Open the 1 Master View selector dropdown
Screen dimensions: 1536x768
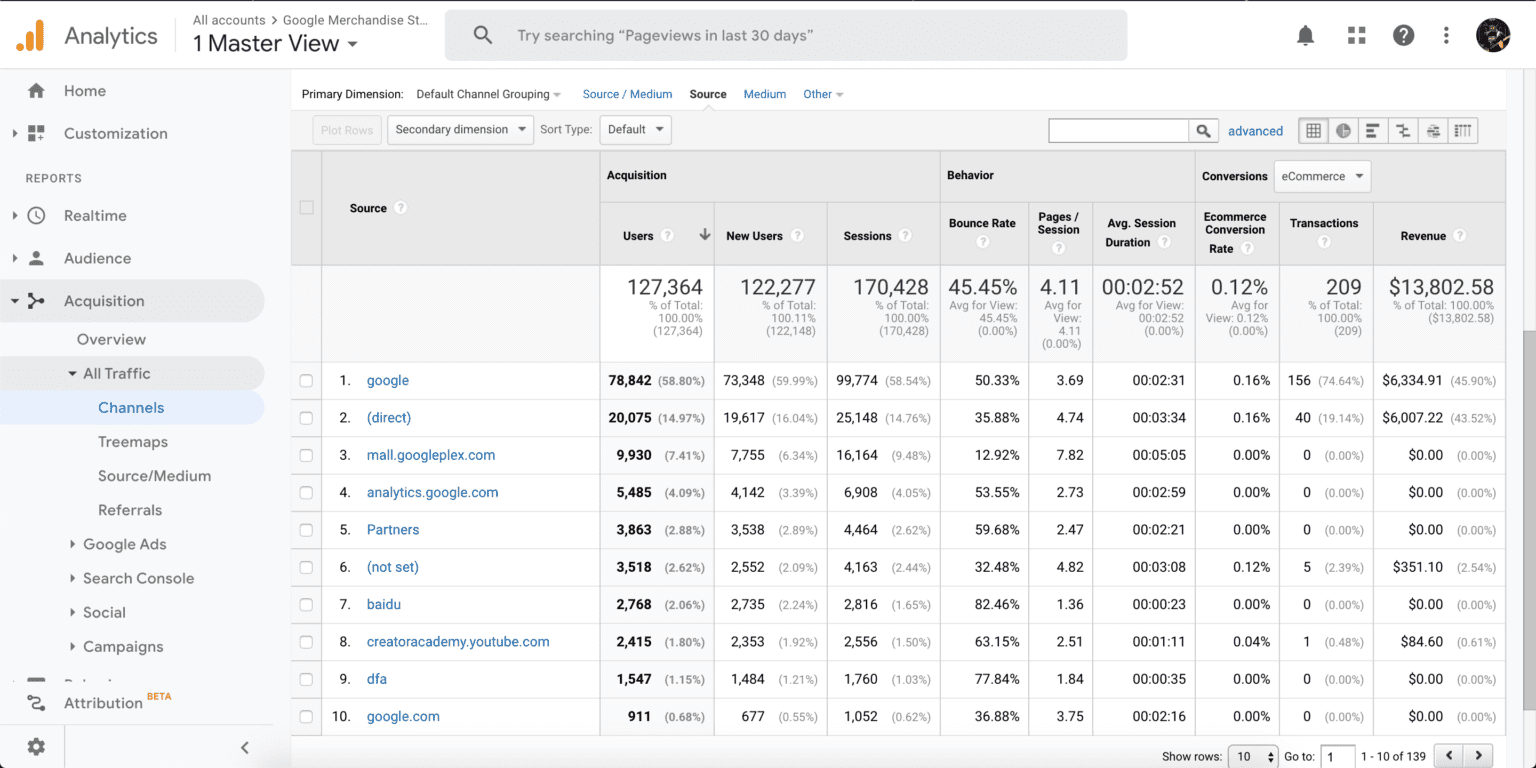tap(275, 44)
